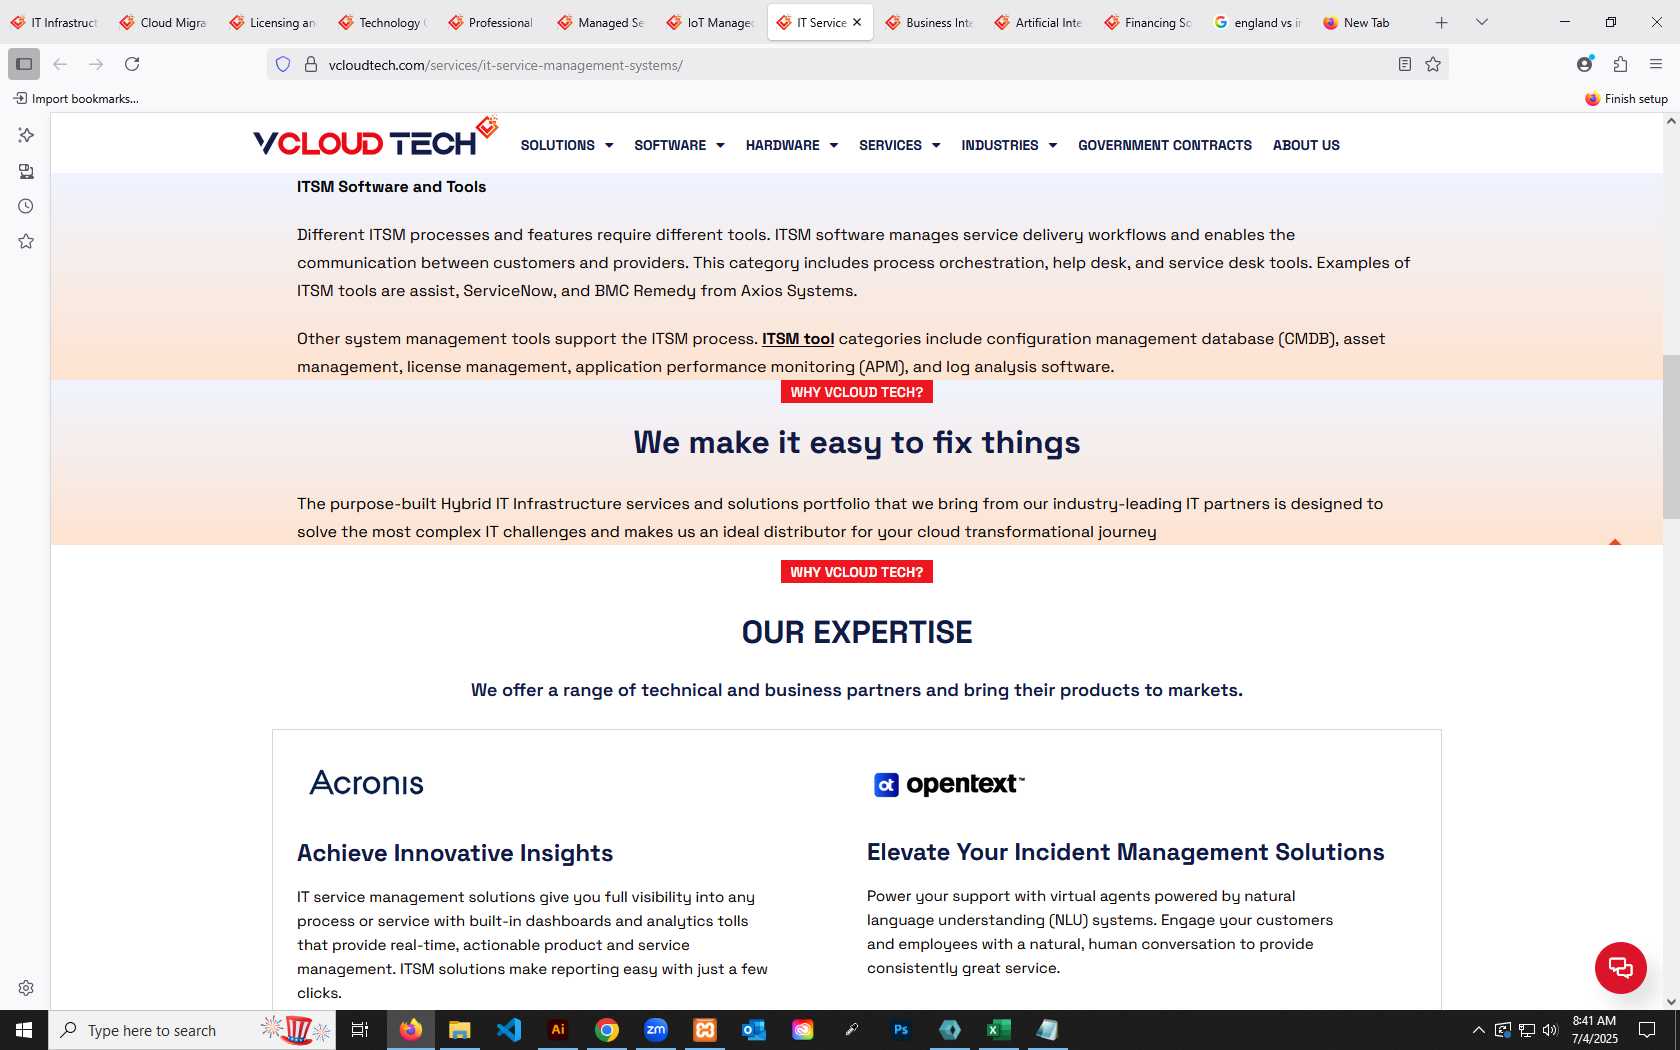Open the list all tabs chevron
The height and width of the screenshot is (1050, 1680).
(1482, 22)
